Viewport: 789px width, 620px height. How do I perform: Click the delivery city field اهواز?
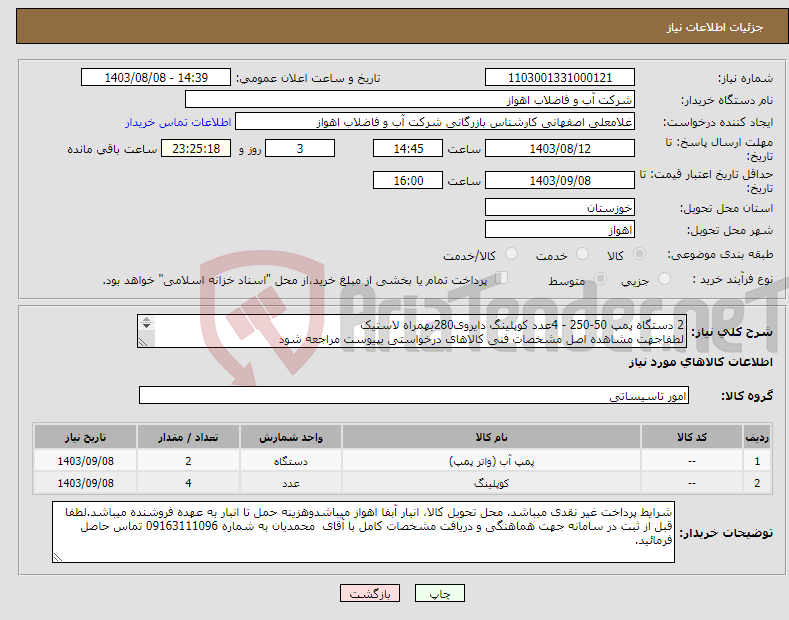560,229
